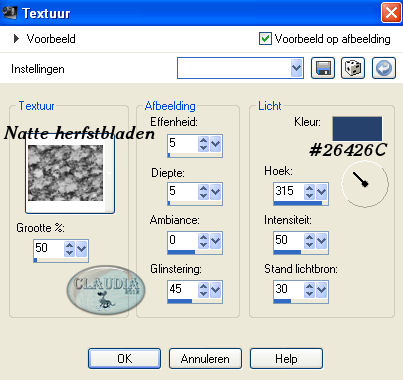Viewport: 403px width, 380px height.
Task: Click the Grootte % spin arrows
Action: click(x=69, y=249)
